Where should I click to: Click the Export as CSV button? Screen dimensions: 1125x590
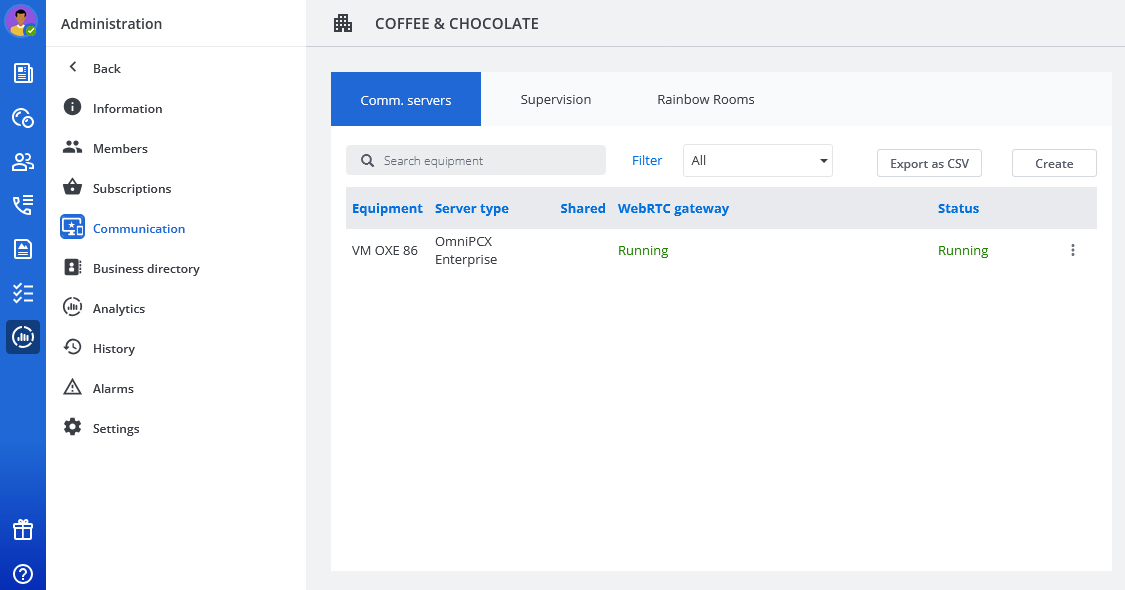pos(929,164)
